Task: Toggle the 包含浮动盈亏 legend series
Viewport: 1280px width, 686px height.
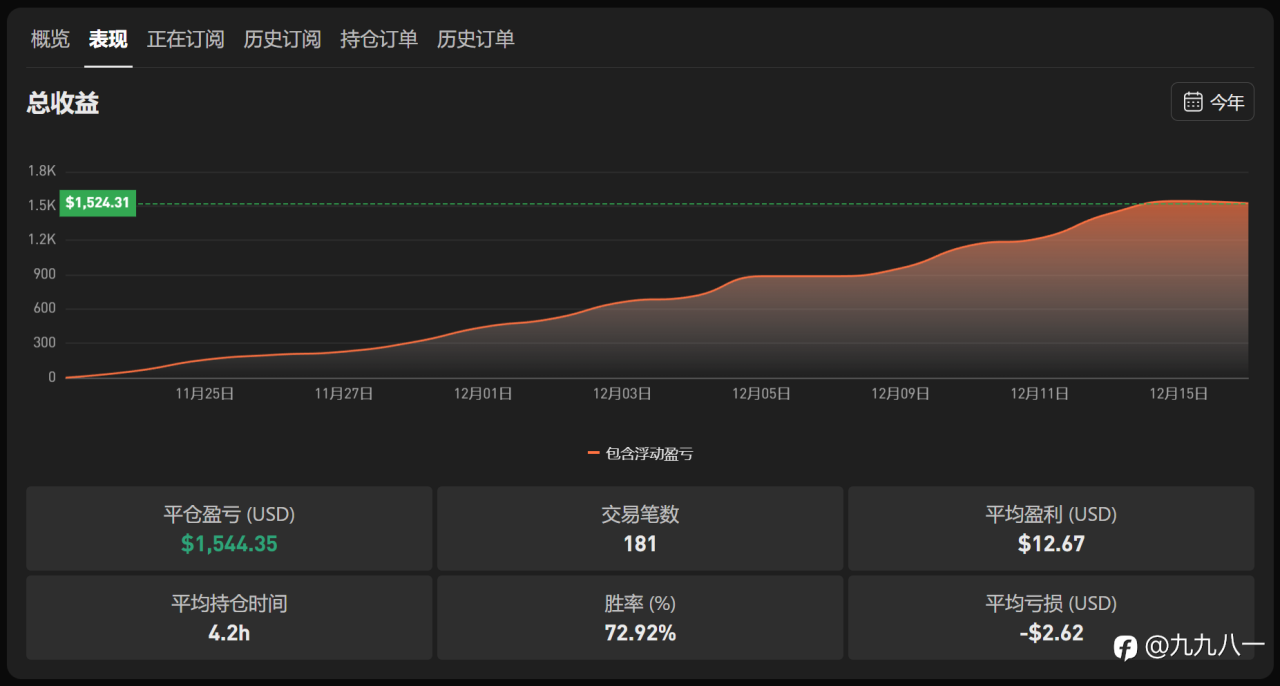Action: (640, 453)
